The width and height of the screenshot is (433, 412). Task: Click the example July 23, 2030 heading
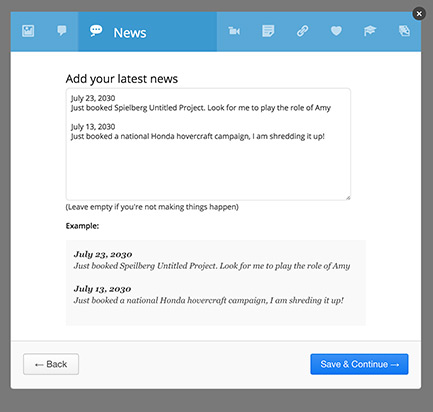[x=103, y=254]
